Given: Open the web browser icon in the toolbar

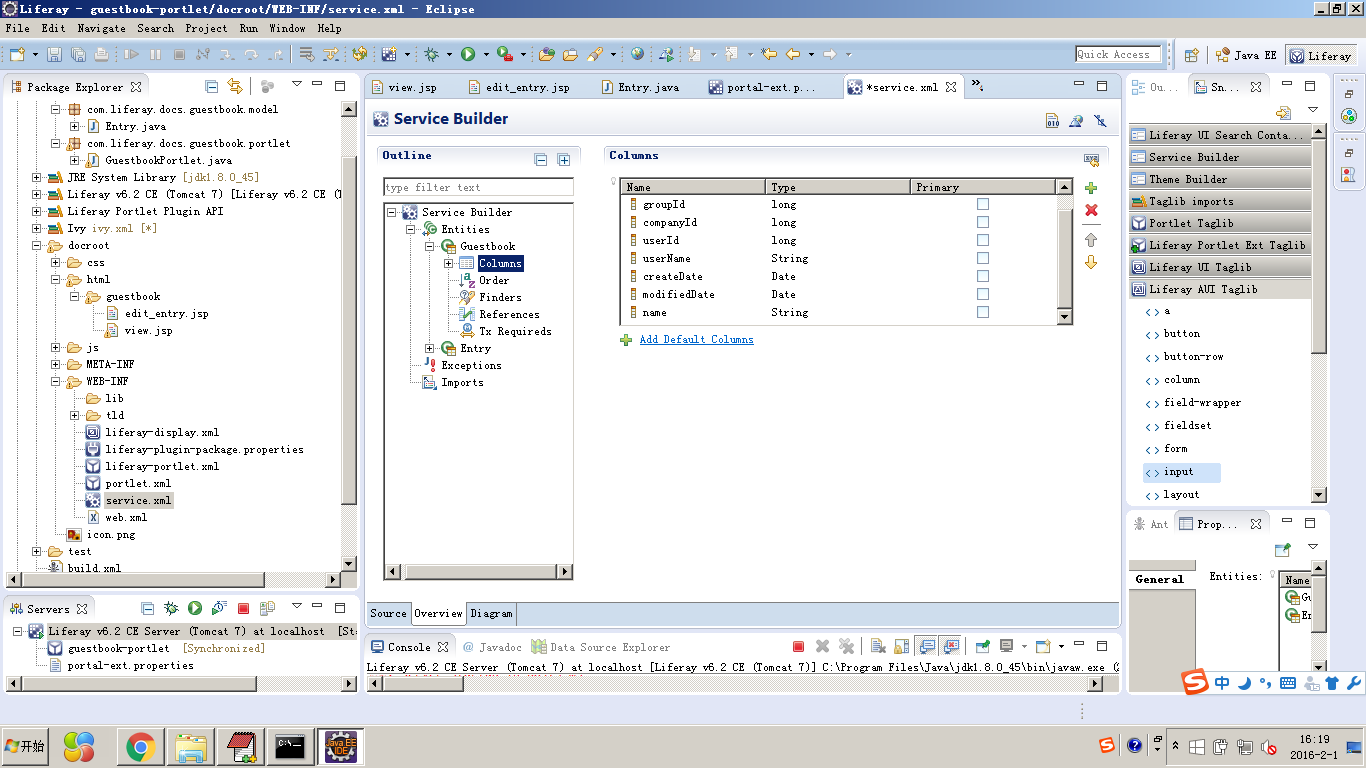Looking at the screenshot, I should [637, 53].
